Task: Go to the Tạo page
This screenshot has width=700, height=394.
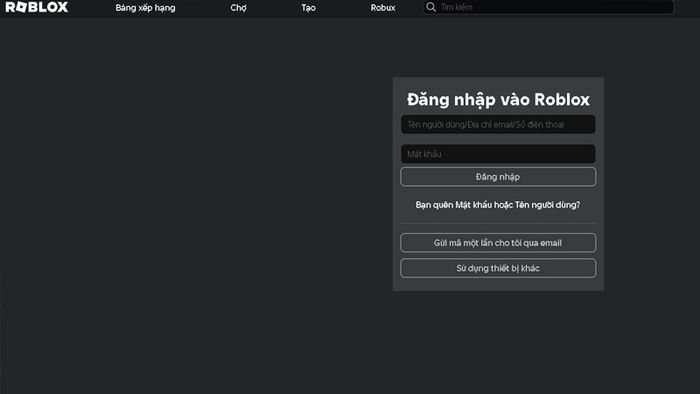Action: point(308,8)
